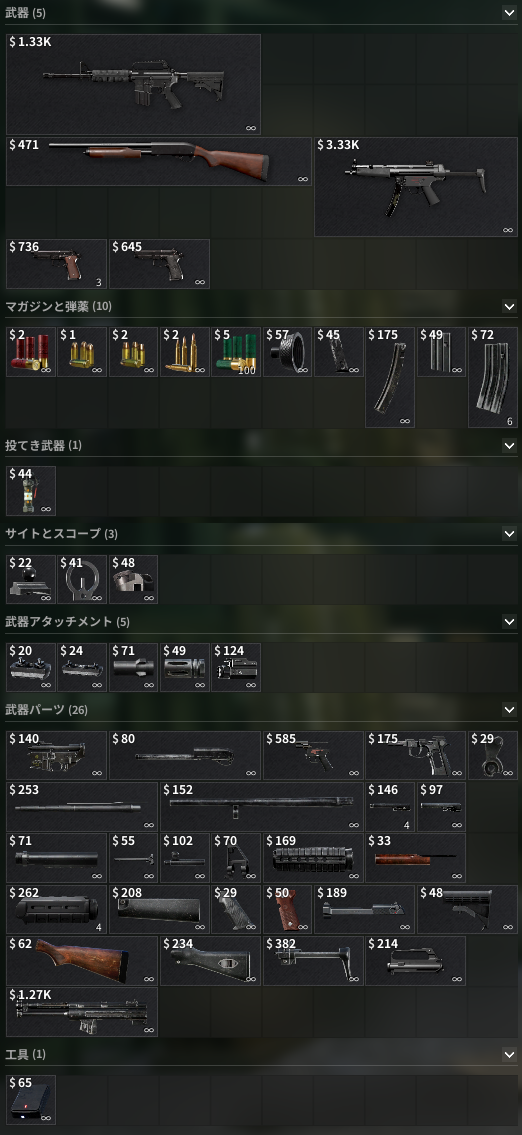Select the curved magazine priced $175
The height and width of the screenshot is (1135, 522).
(x=390, y=377)
